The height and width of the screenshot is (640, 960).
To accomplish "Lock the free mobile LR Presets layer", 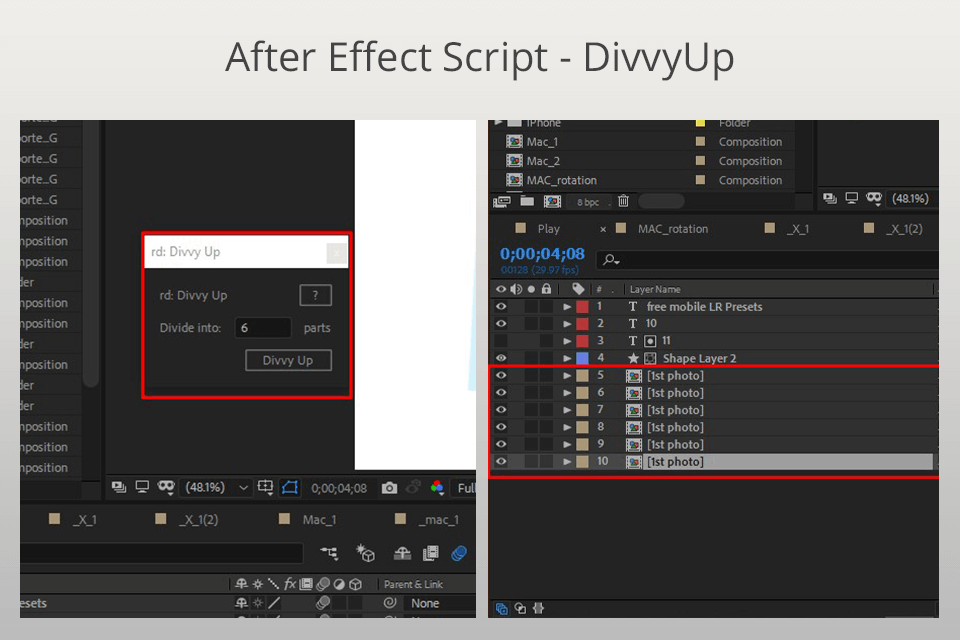I will click(x=545, y=307).
